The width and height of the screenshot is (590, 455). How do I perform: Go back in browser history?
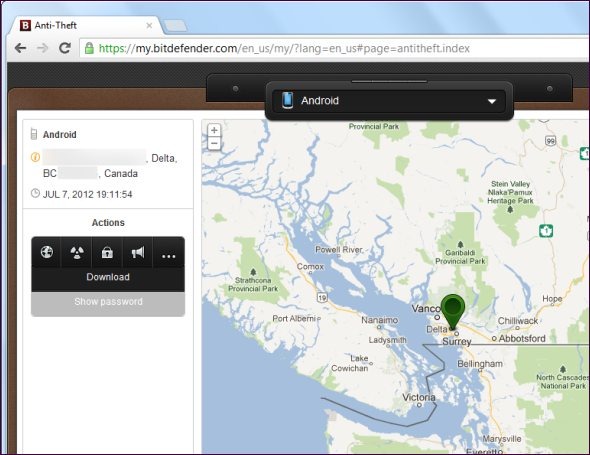(x=20, y=48)
